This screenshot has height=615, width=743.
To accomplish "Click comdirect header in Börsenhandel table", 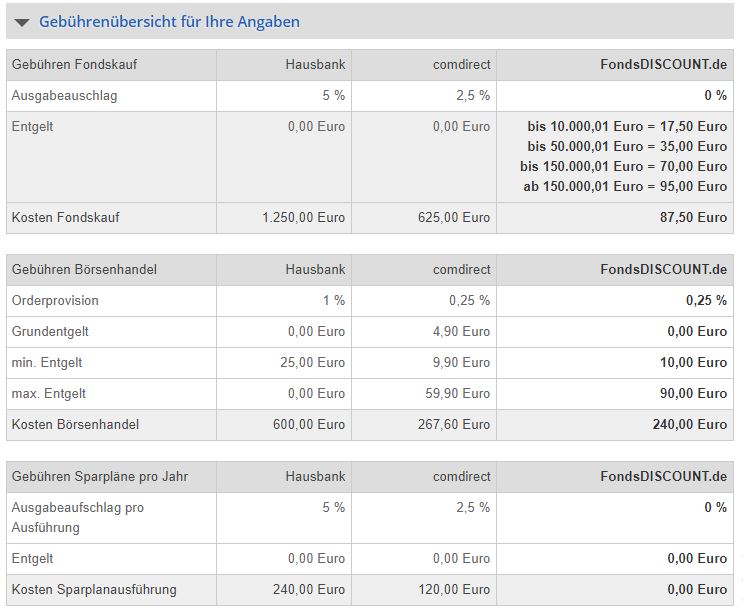I will click(x=461, y=270).
